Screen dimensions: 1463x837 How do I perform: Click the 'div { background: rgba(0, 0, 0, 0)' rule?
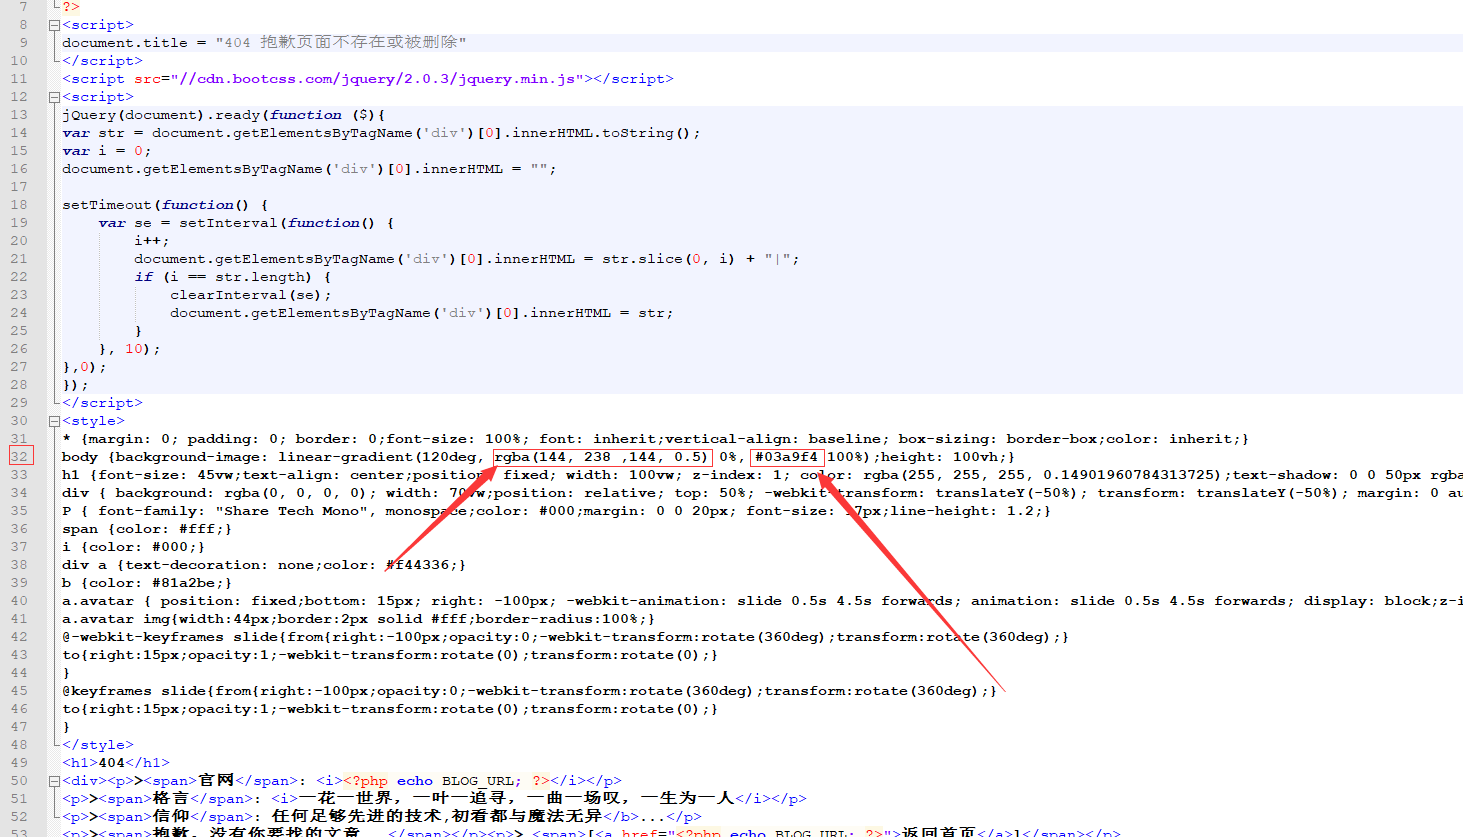220,493
